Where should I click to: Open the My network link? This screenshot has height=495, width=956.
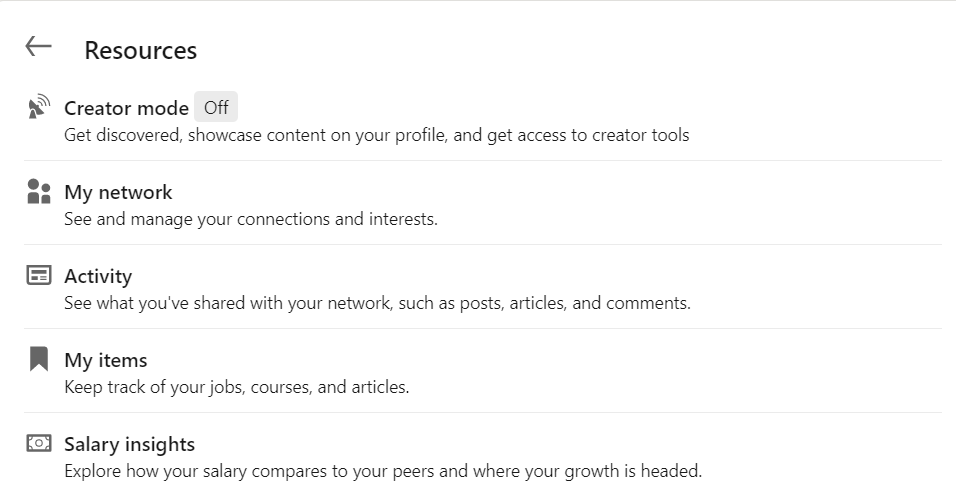[x=118, y=192]
